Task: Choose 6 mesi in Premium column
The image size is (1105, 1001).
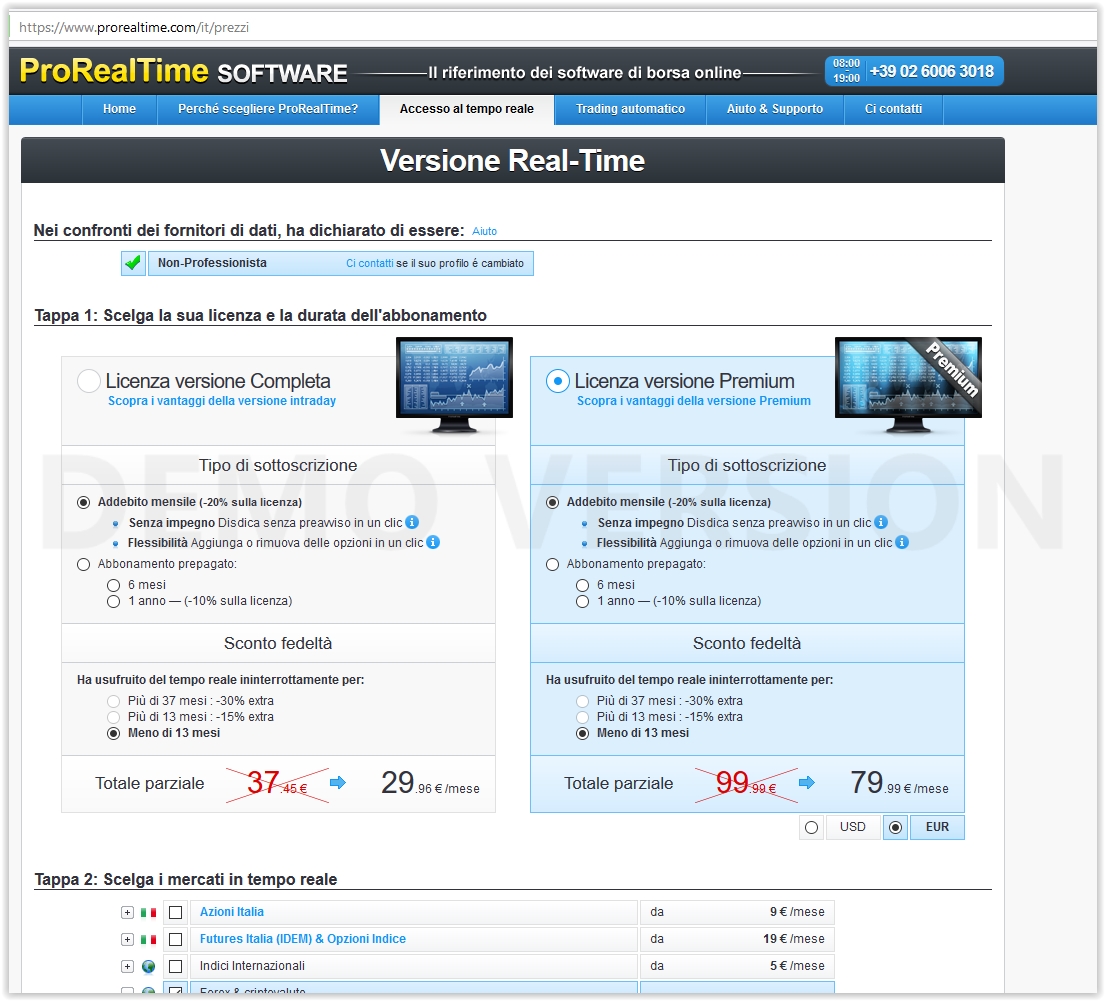Action: (582, 585)
